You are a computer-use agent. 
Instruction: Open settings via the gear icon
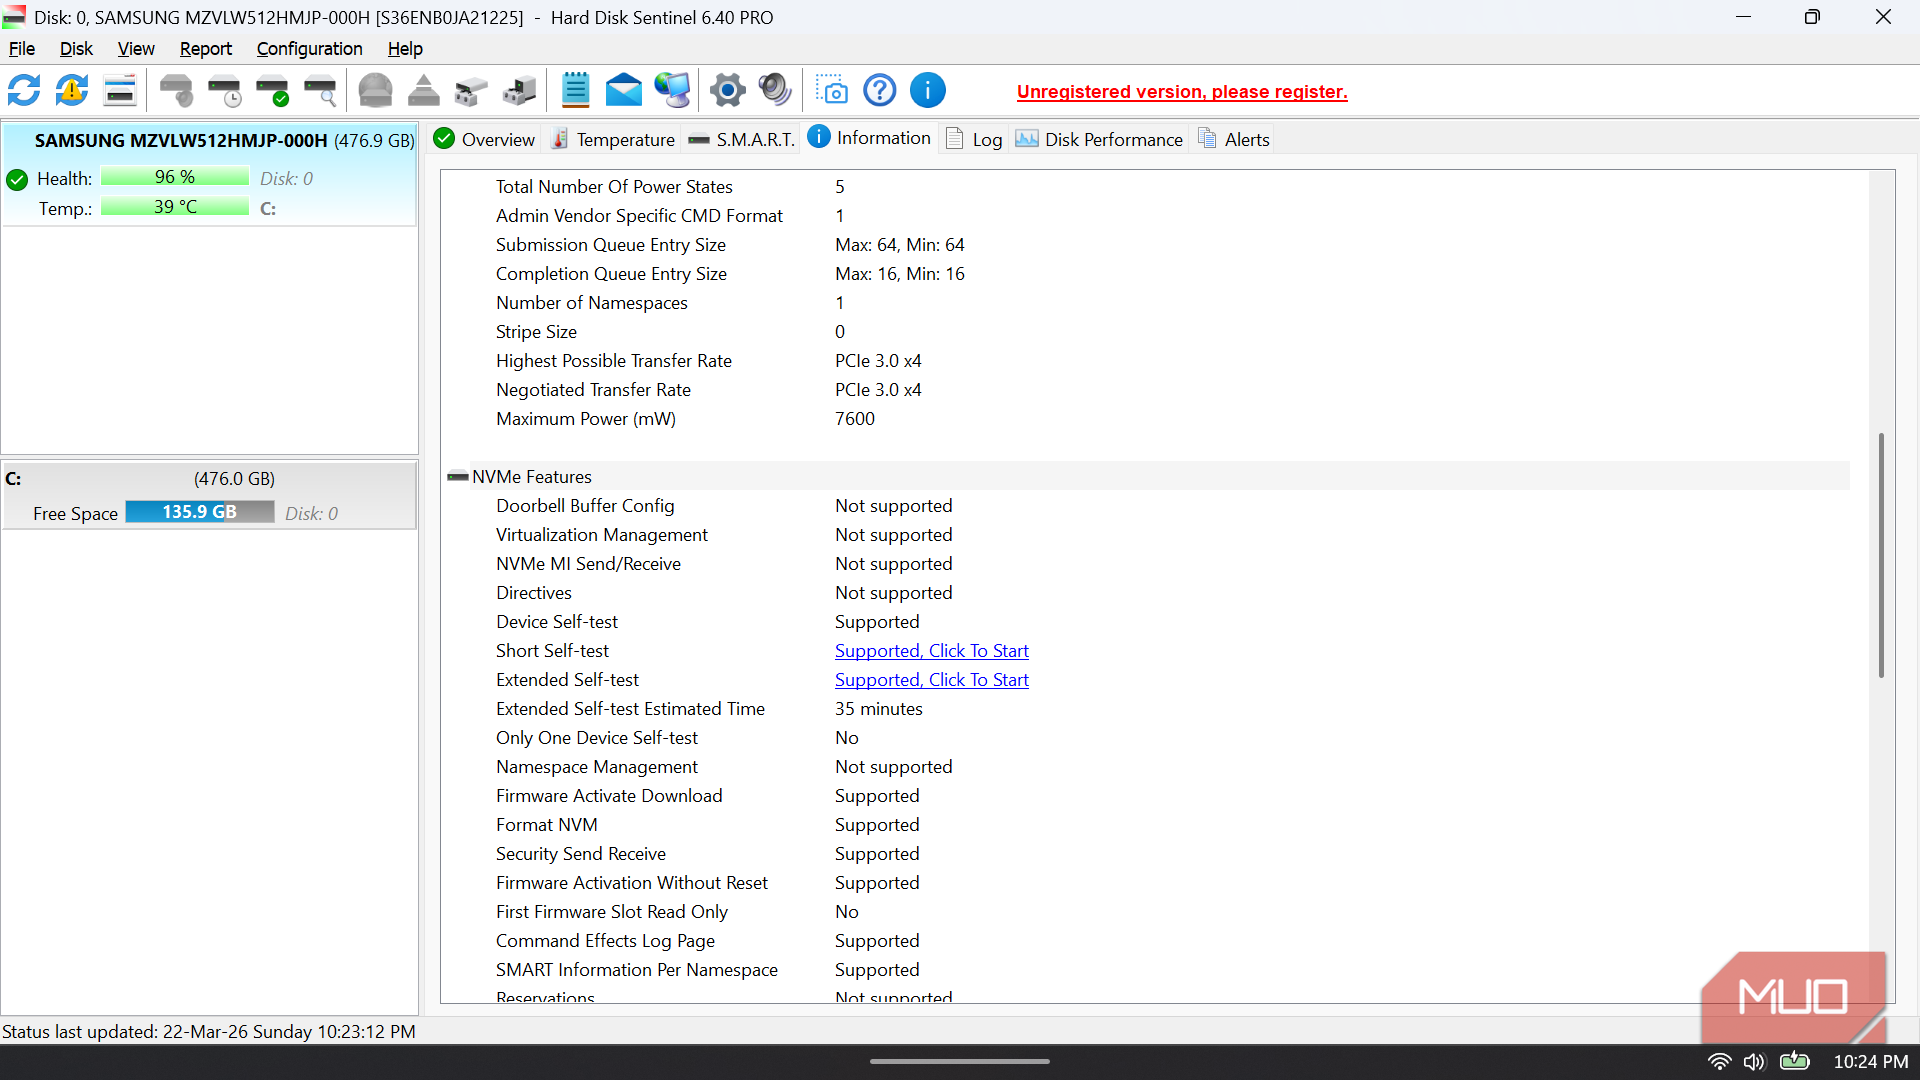point(728,91)
